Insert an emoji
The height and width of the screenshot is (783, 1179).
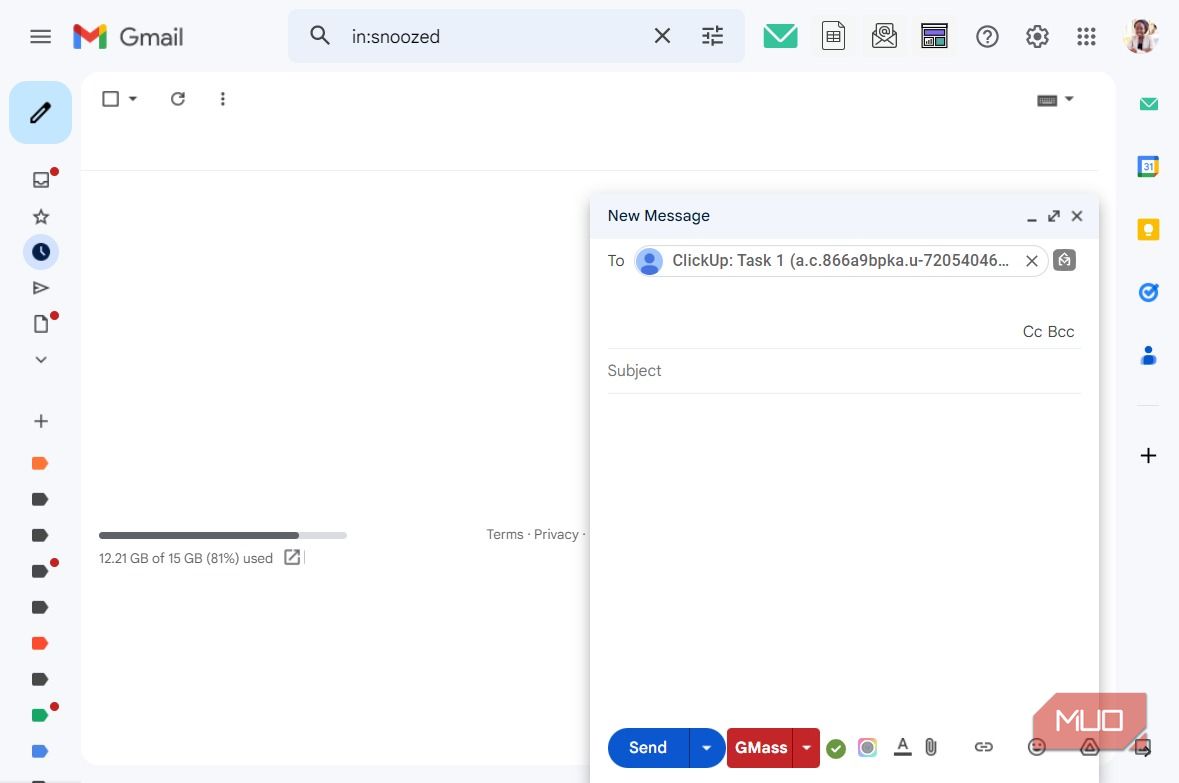coord(1036,747)
